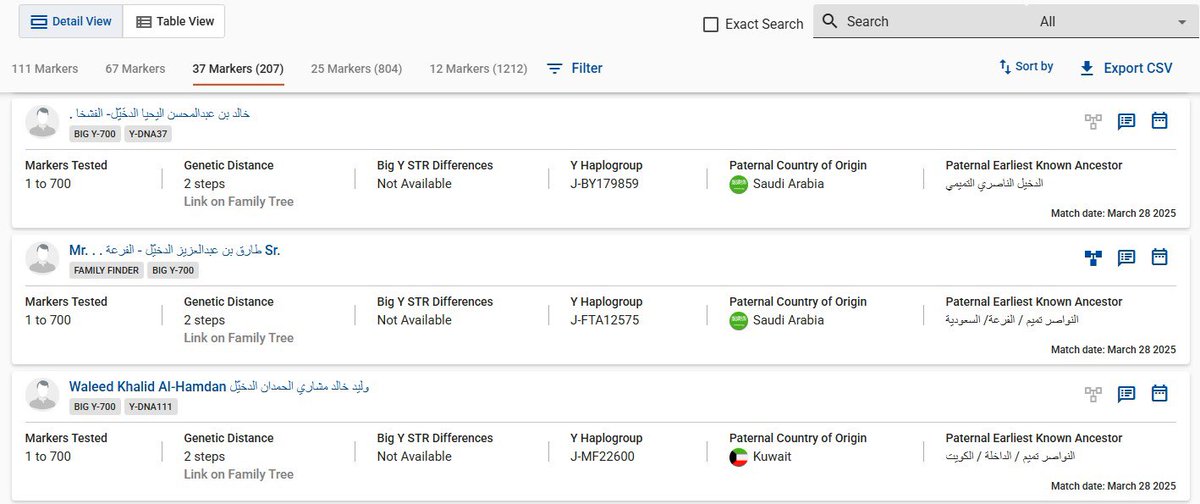Open notes icon for J-BY179859 match
This screenshot has height=504, width=1200.
point(1126,121)
